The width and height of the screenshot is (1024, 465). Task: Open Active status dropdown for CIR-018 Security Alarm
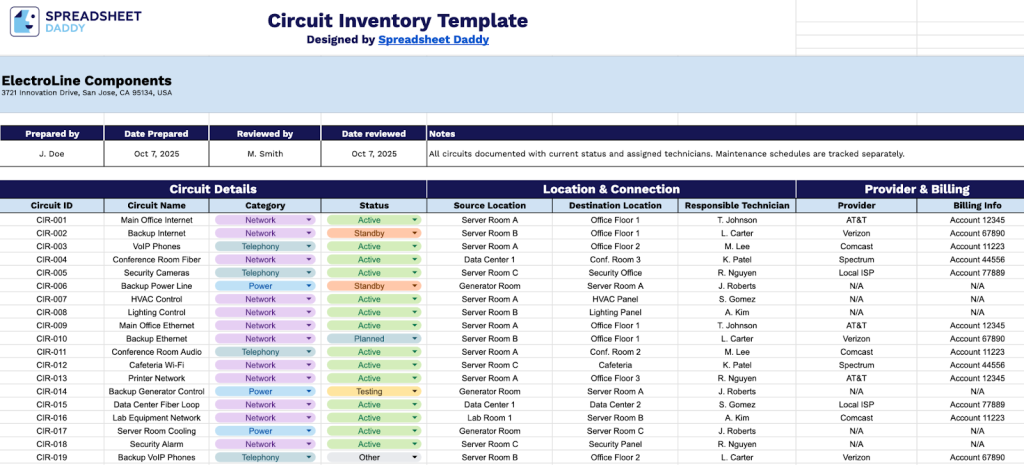point(416,444)
